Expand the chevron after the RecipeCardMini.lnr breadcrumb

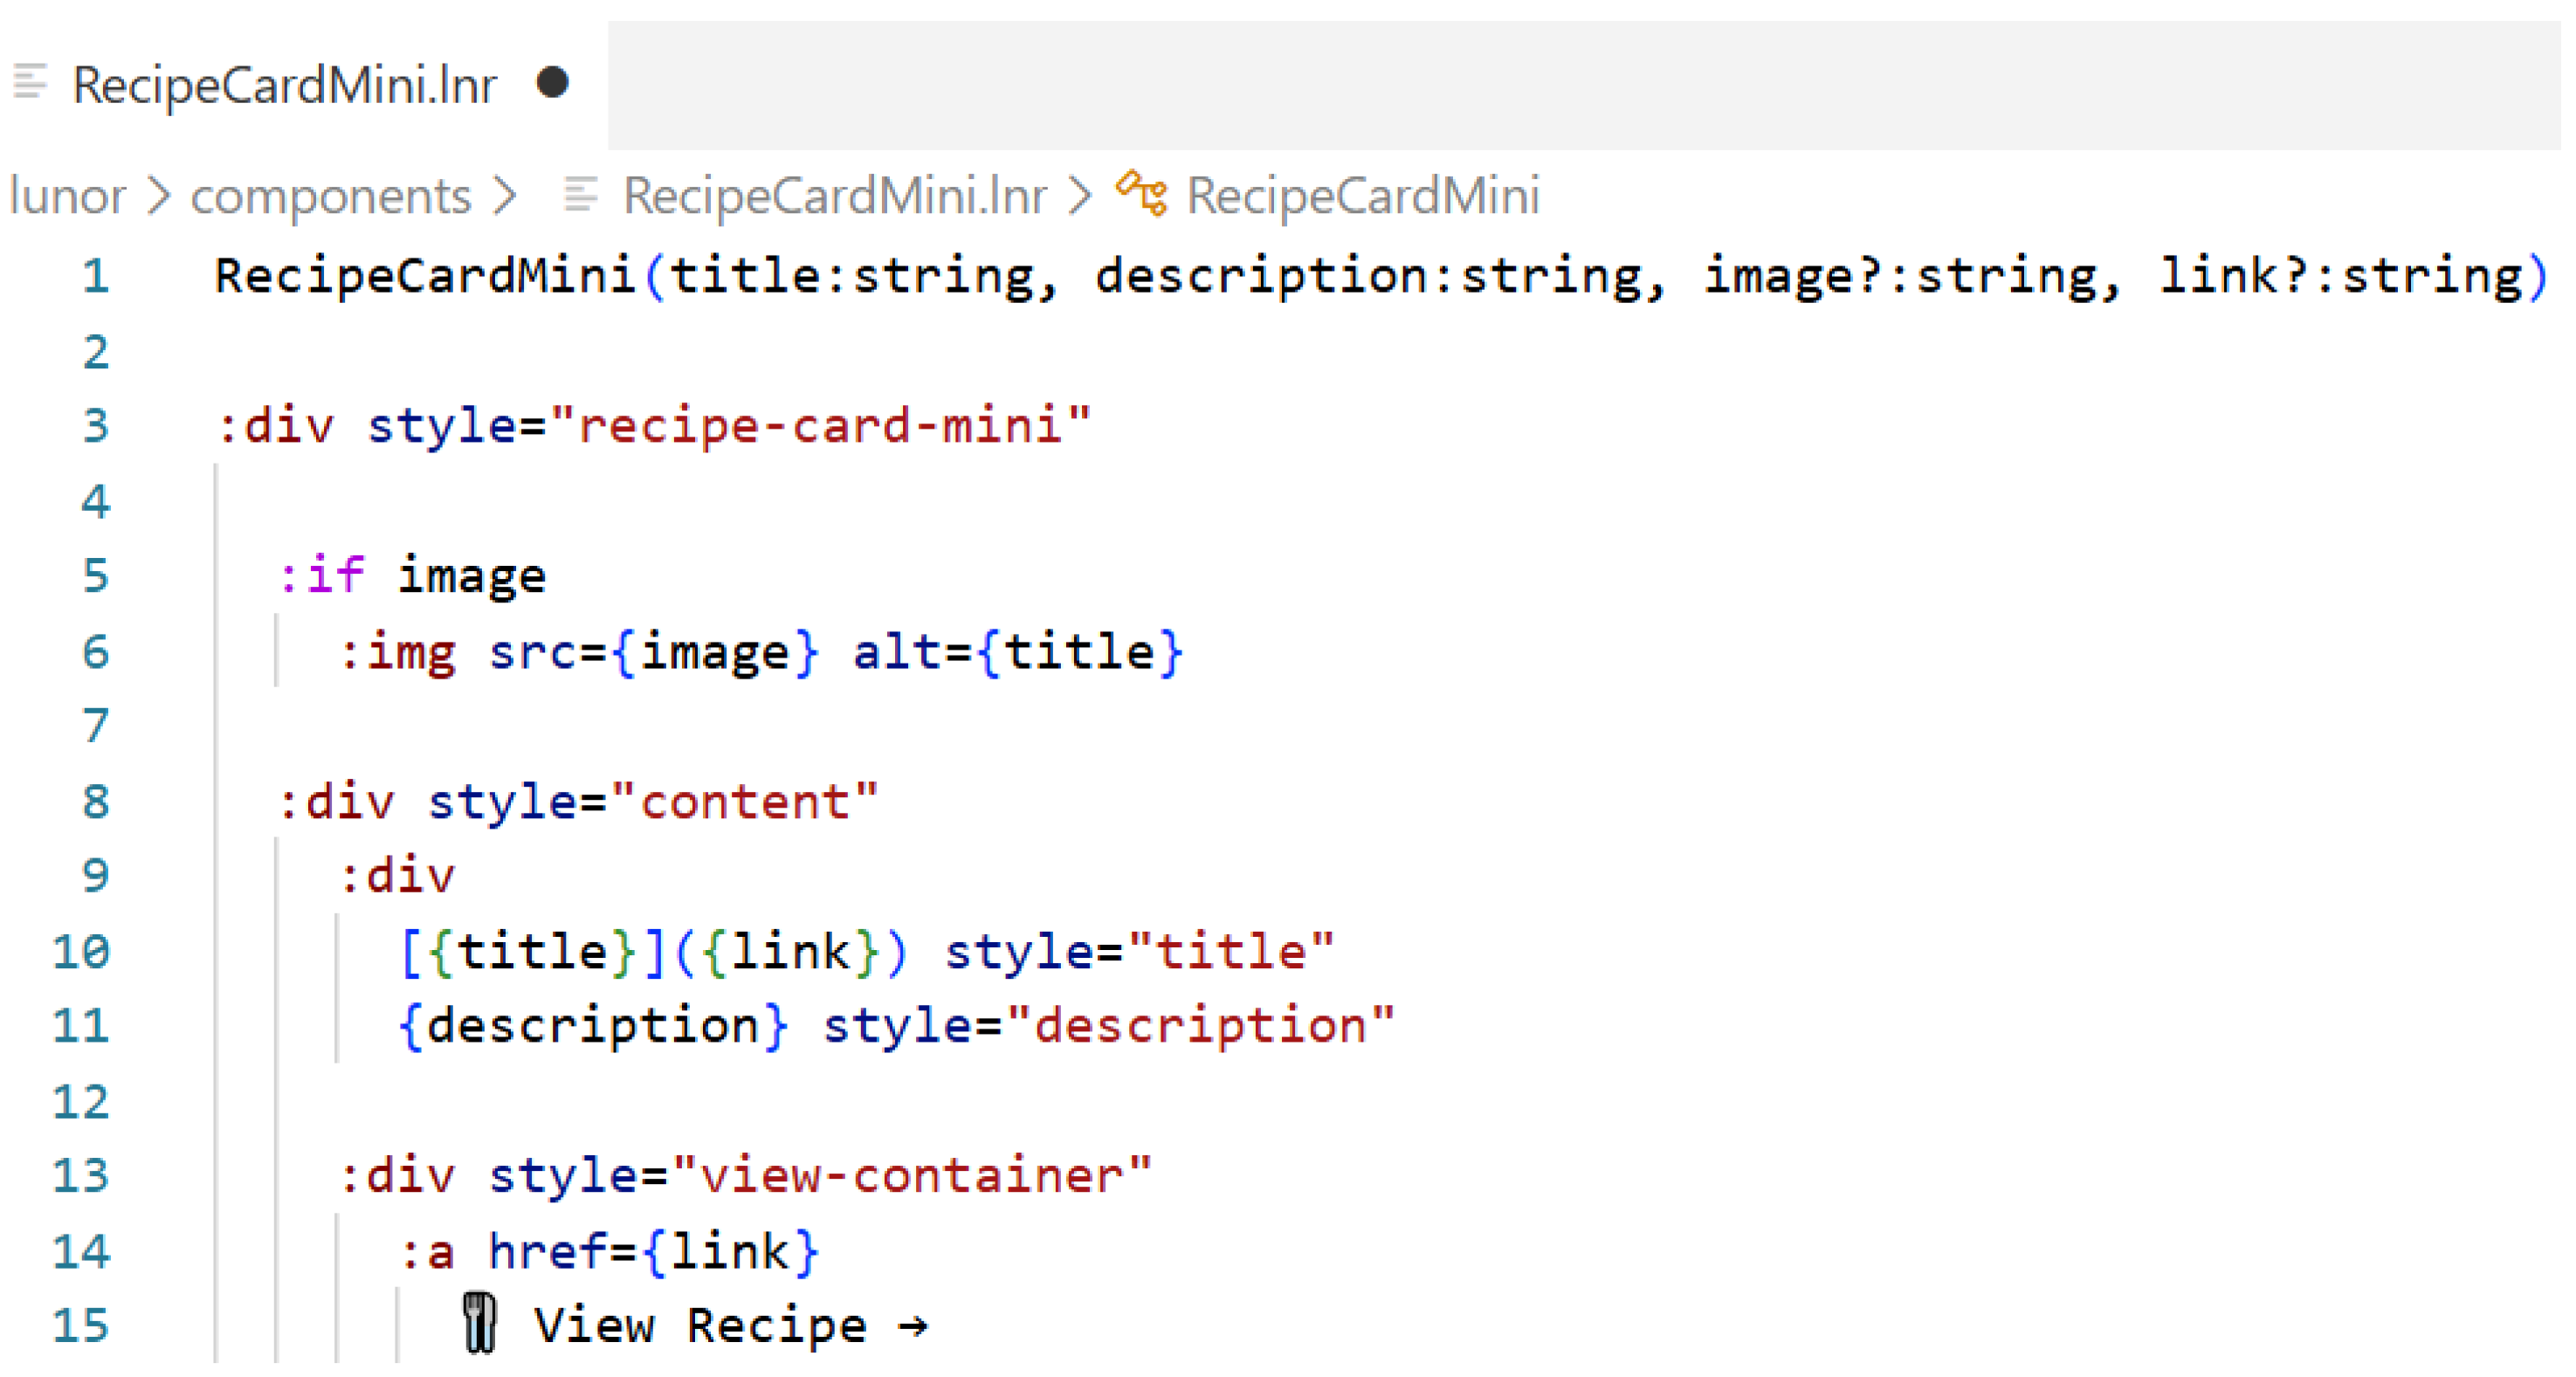pyautogui.click(x=1080, y=196)
